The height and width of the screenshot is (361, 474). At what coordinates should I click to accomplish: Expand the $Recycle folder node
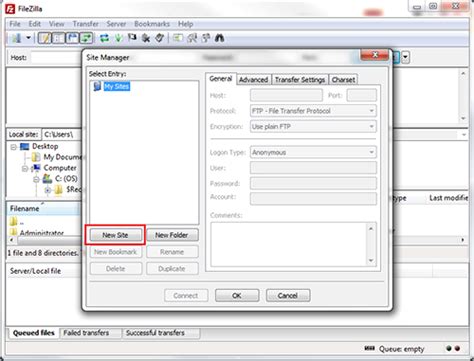click(x=48, y=190)
